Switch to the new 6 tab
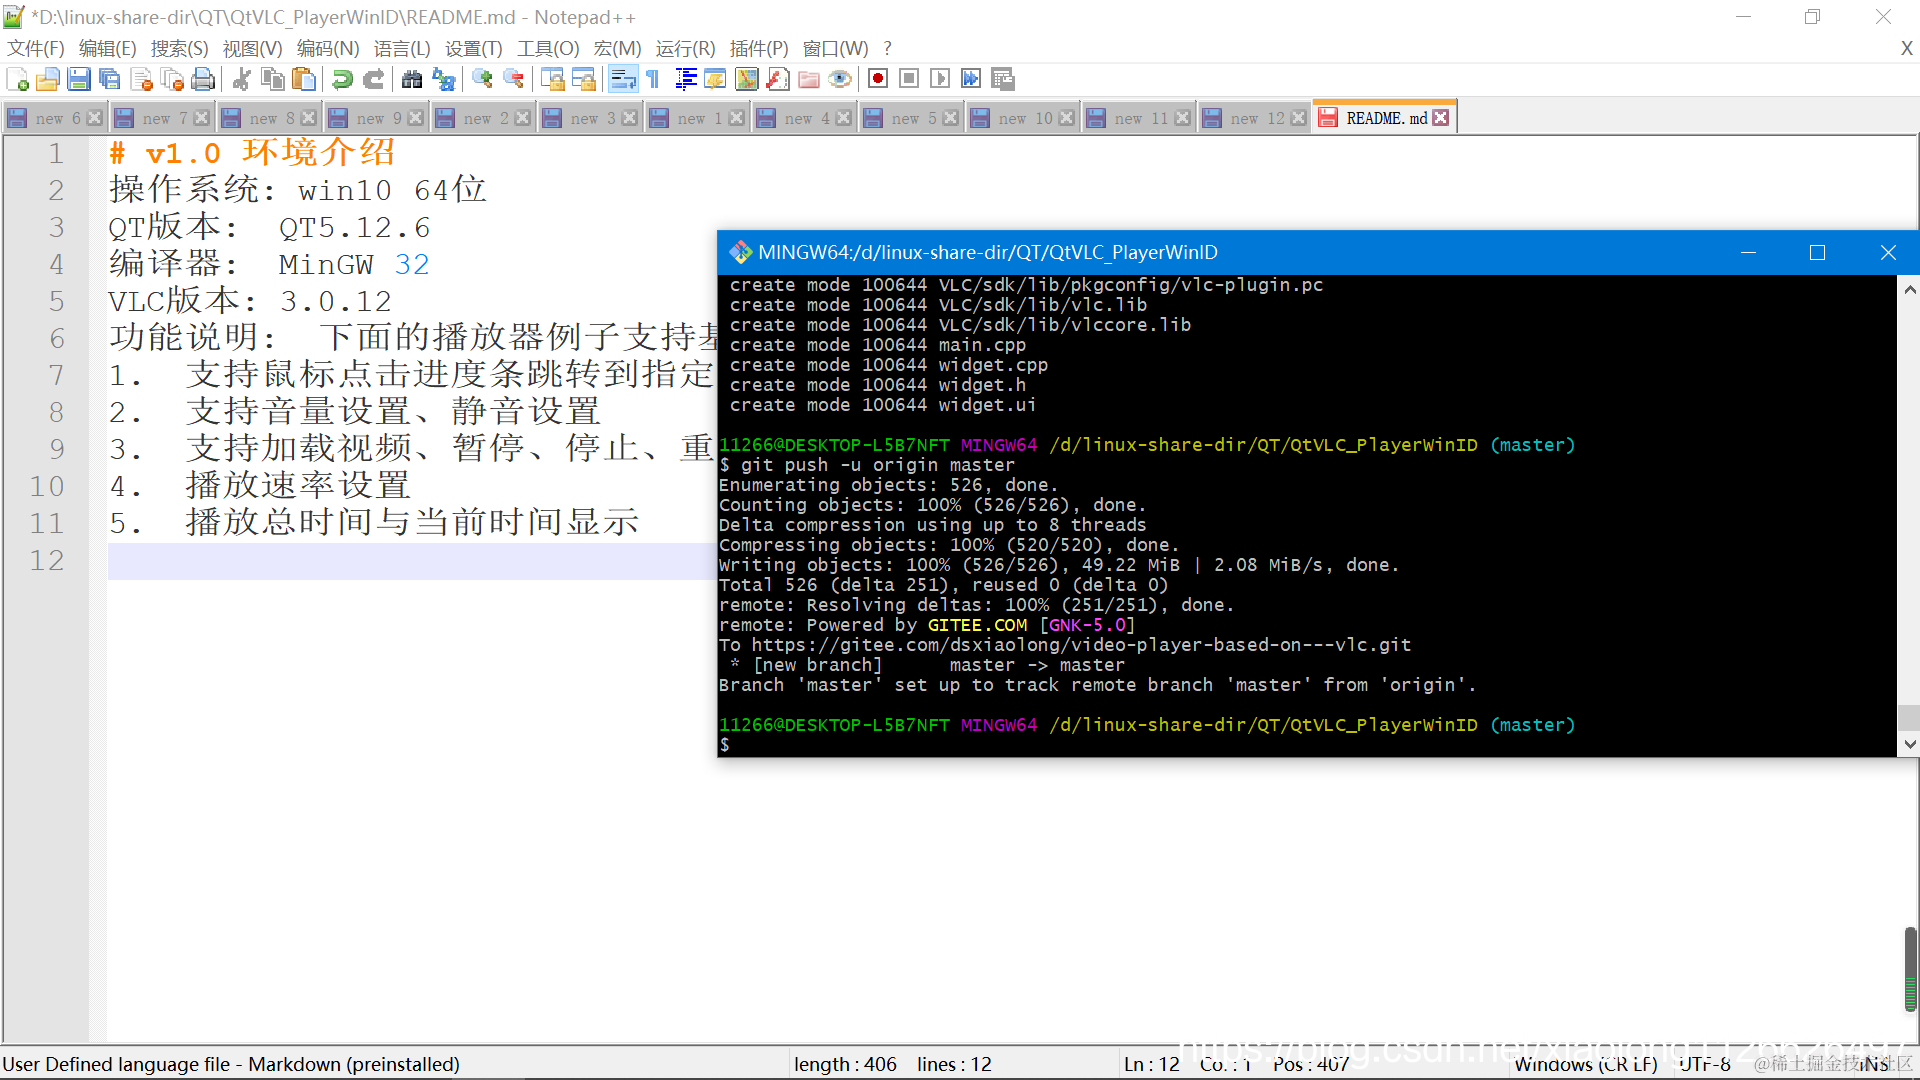The height and width of the screenshot is (1080, 1920). click(x=56, y=118)
